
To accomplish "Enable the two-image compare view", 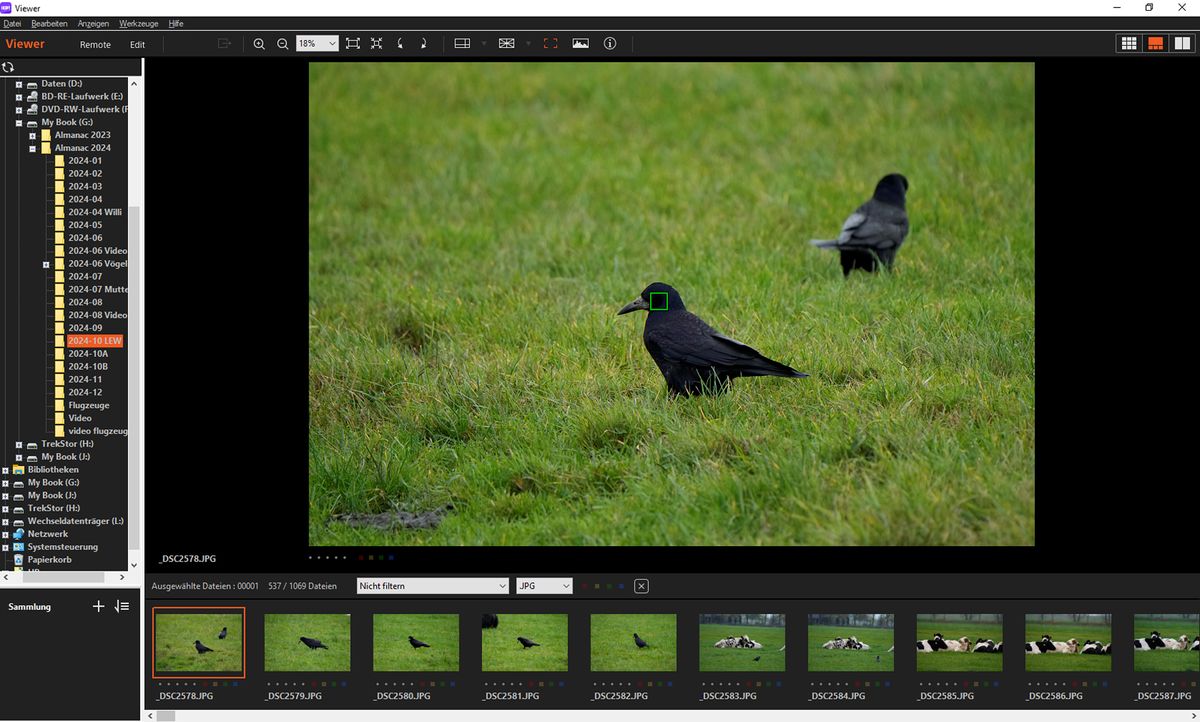I will [1182, 43].
